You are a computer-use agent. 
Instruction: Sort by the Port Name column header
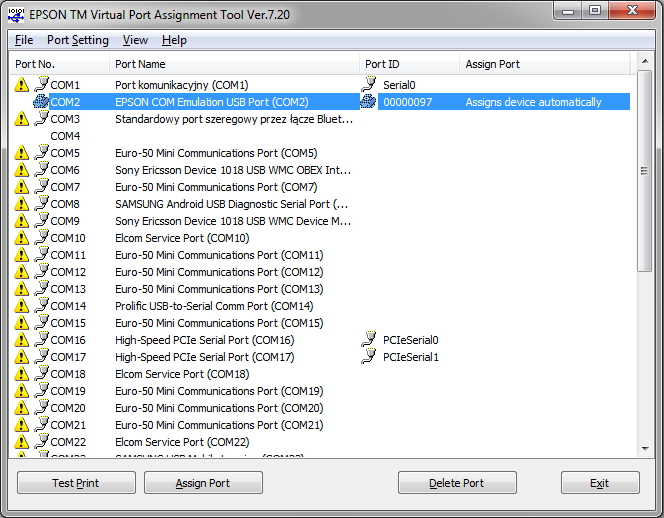(234, 64)
